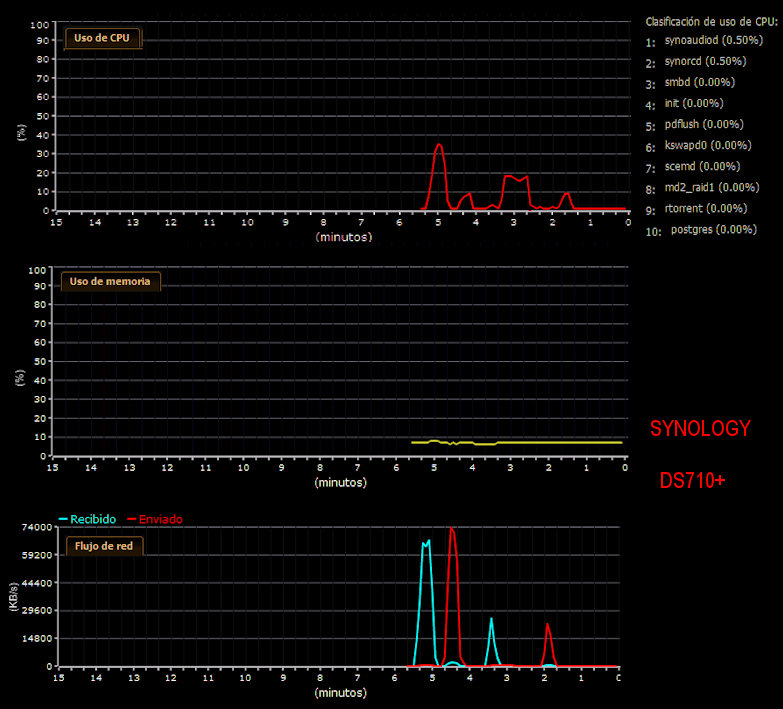Select 'synorcd (0.50%)' process entry
The height and width of the screenshot is (709, 783).
(705, 61)
